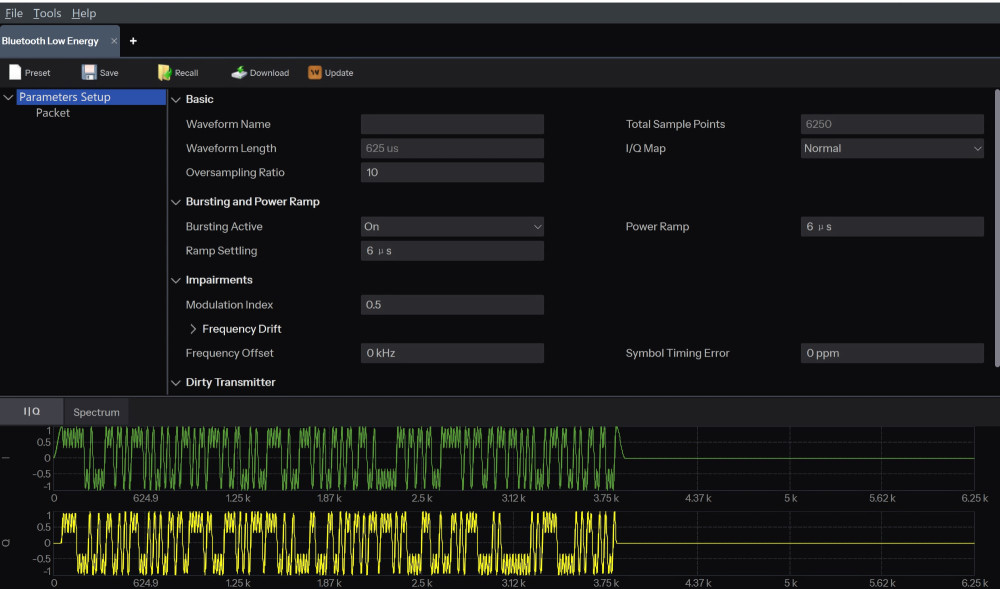Collapse the Impairments section
Image resolution: width=1000 pixels, height=589 pixels.
(176, 279)
